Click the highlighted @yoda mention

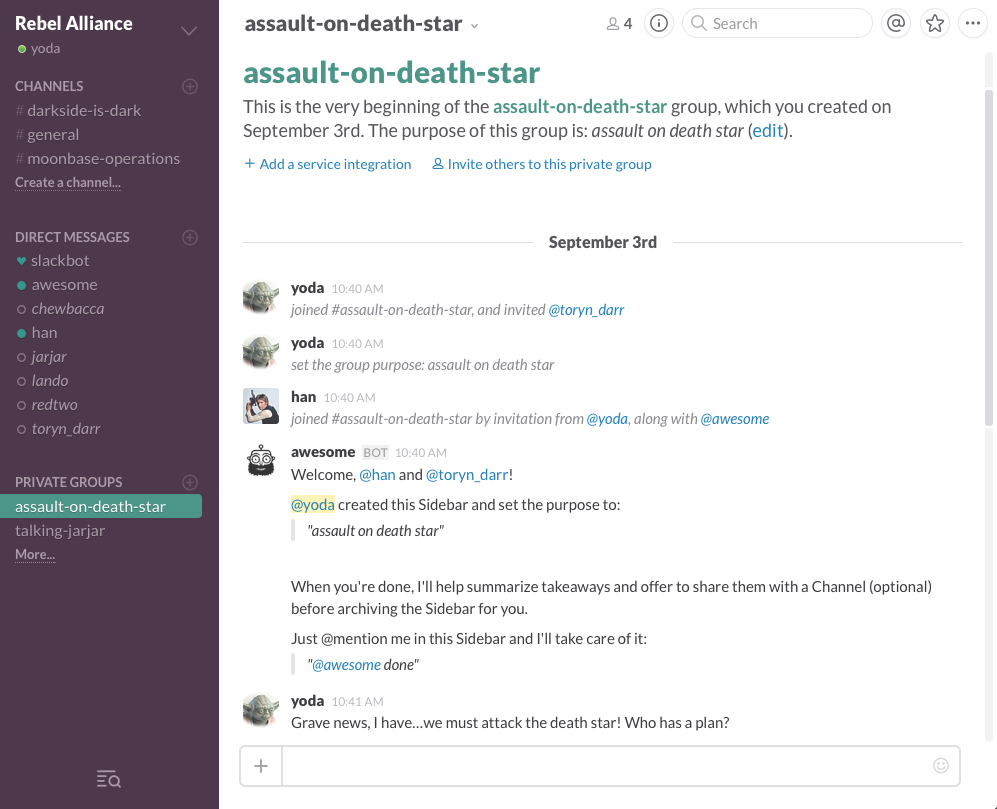click(x=313, y=505)
